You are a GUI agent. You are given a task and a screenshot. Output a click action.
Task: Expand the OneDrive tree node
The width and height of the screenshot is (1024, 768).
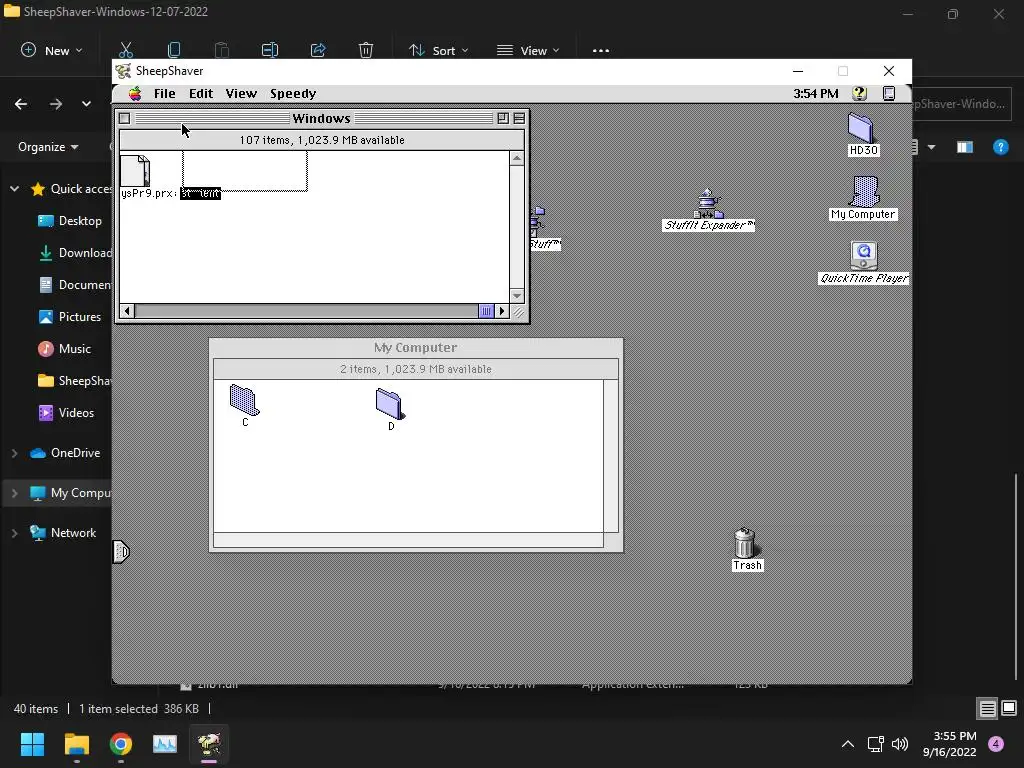point(14,453)
